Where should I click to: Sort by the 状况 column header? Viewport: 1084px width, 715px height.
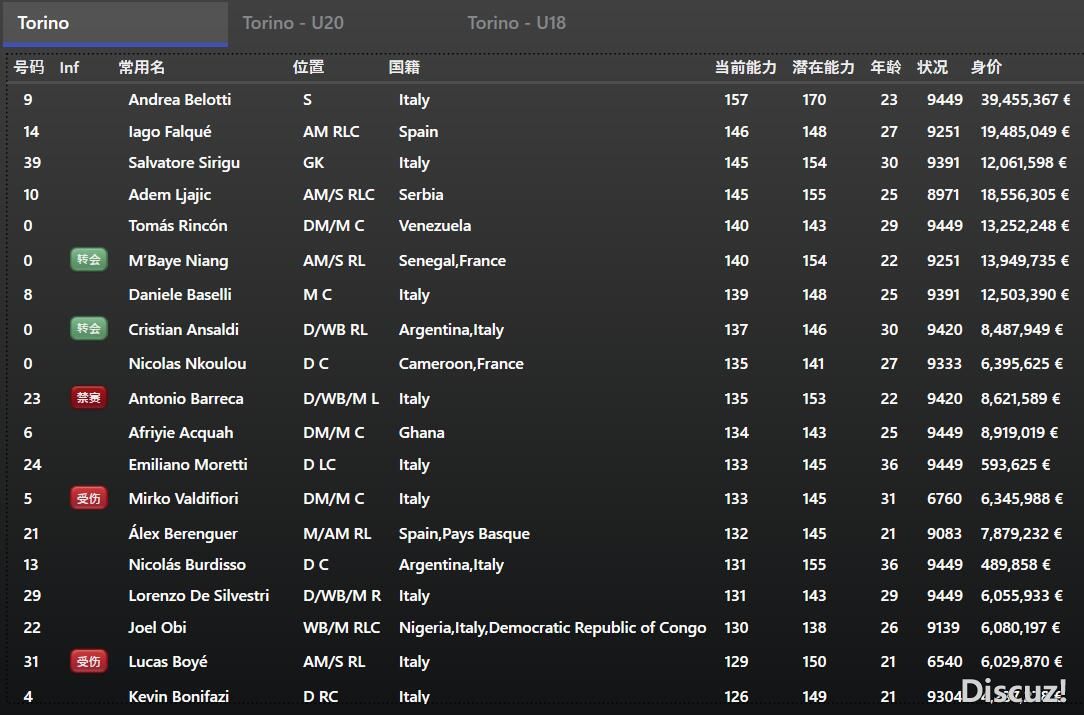click(x=933, y=67)
